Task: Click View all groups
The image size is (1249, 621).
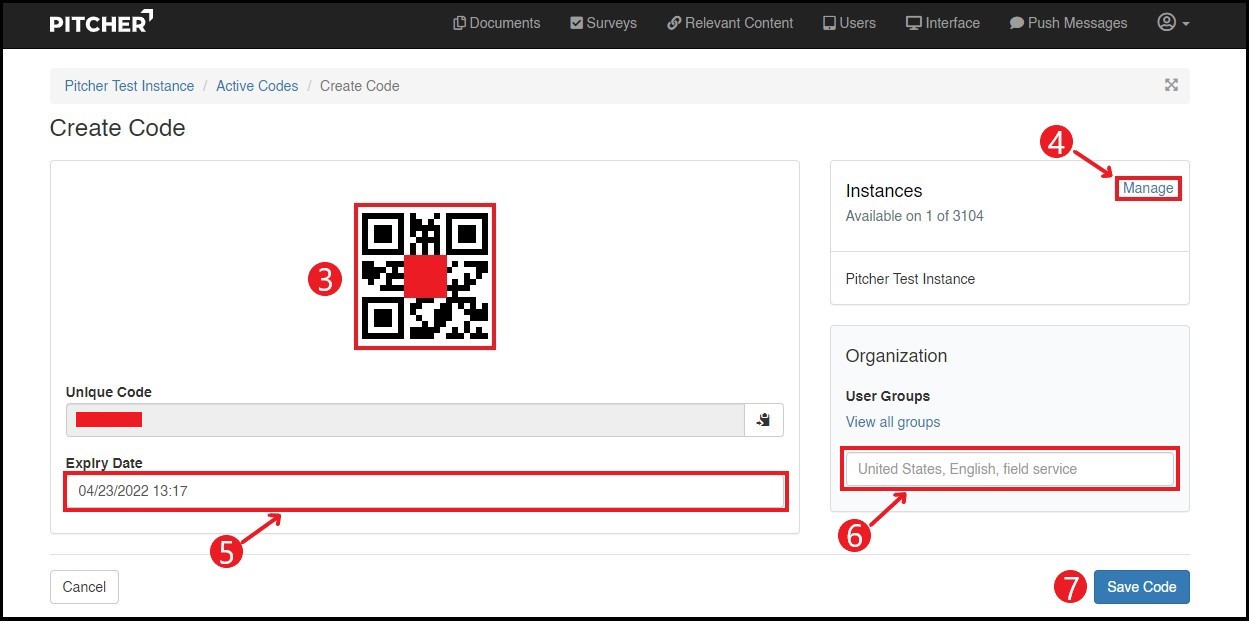Action: click(x=892, y=421)
